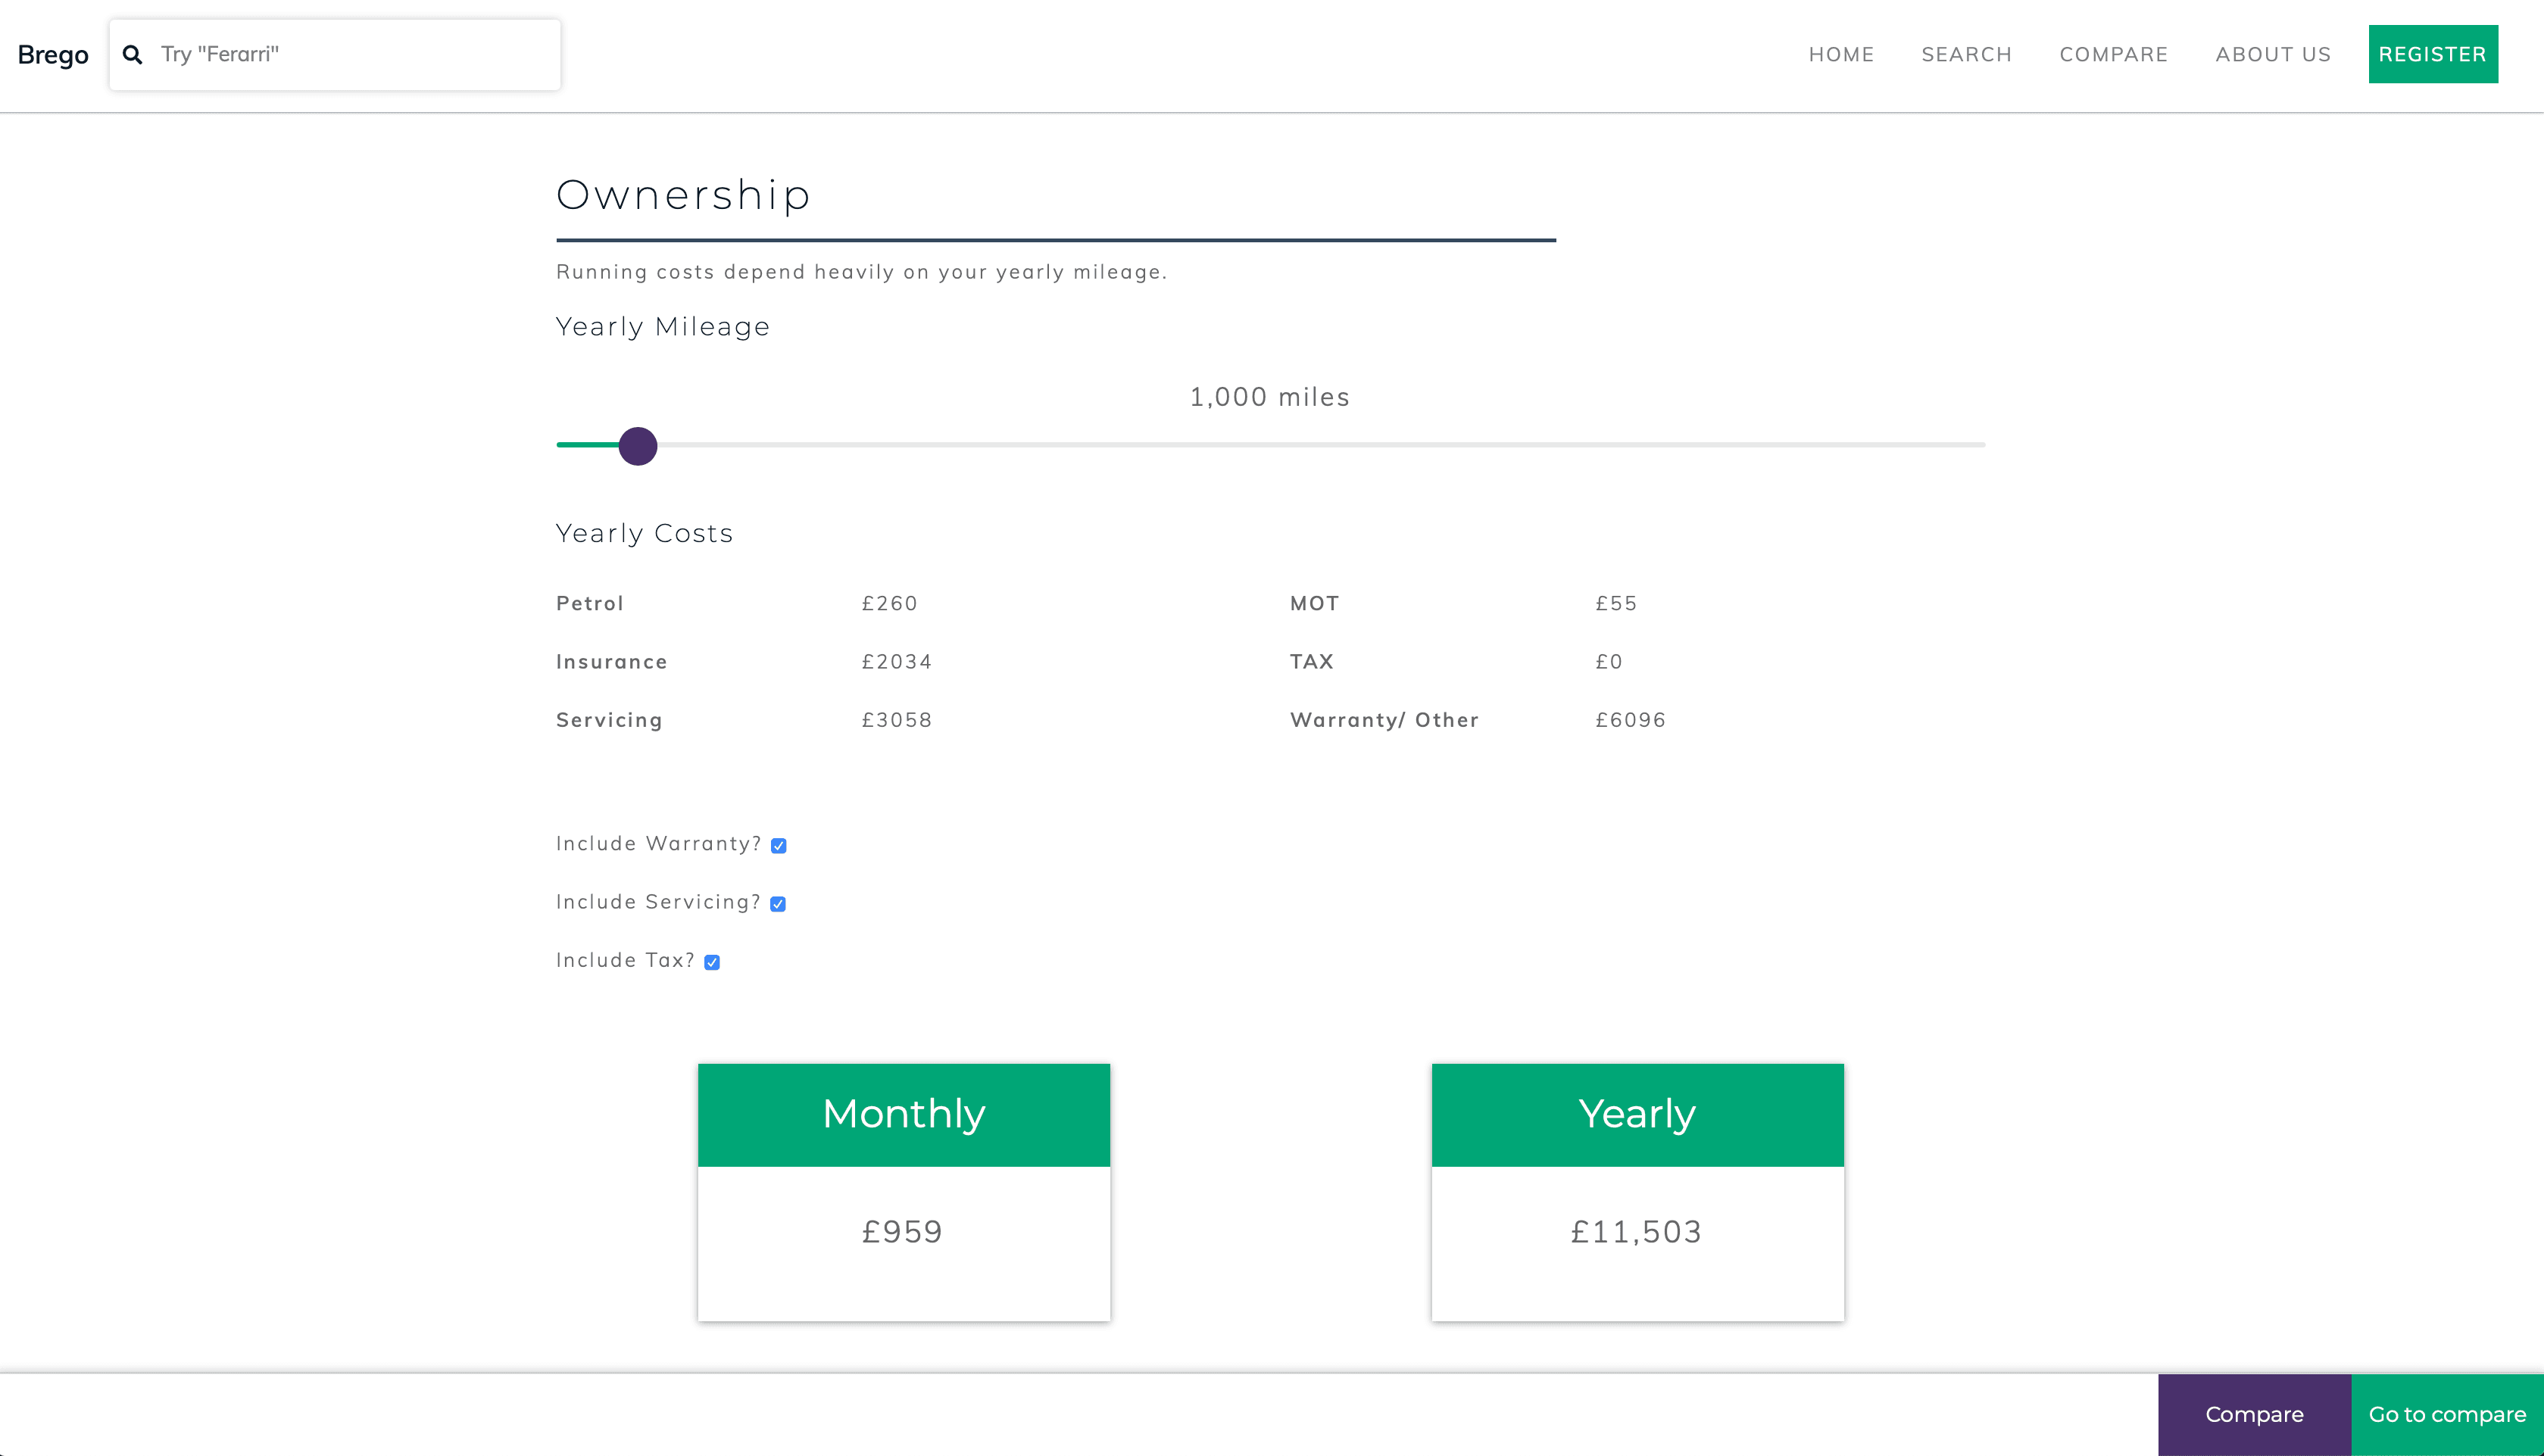2544x1456 pixels.
Task: Click the Monthly cost card
Action: (904, 1193)
